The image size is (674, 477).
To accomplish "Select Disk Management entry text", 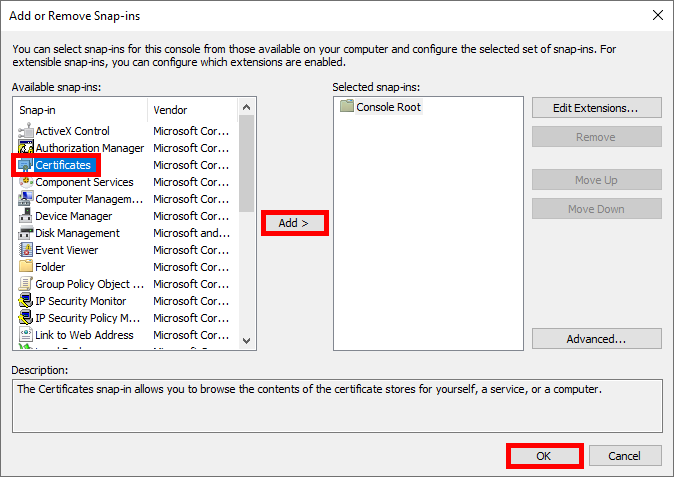I will 77,233.
